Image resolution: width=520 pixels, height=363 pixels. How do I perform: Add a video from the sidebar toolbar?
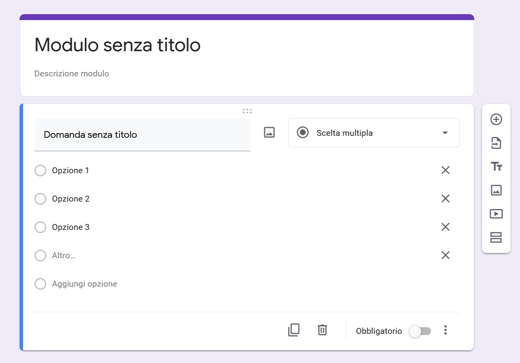496,214
